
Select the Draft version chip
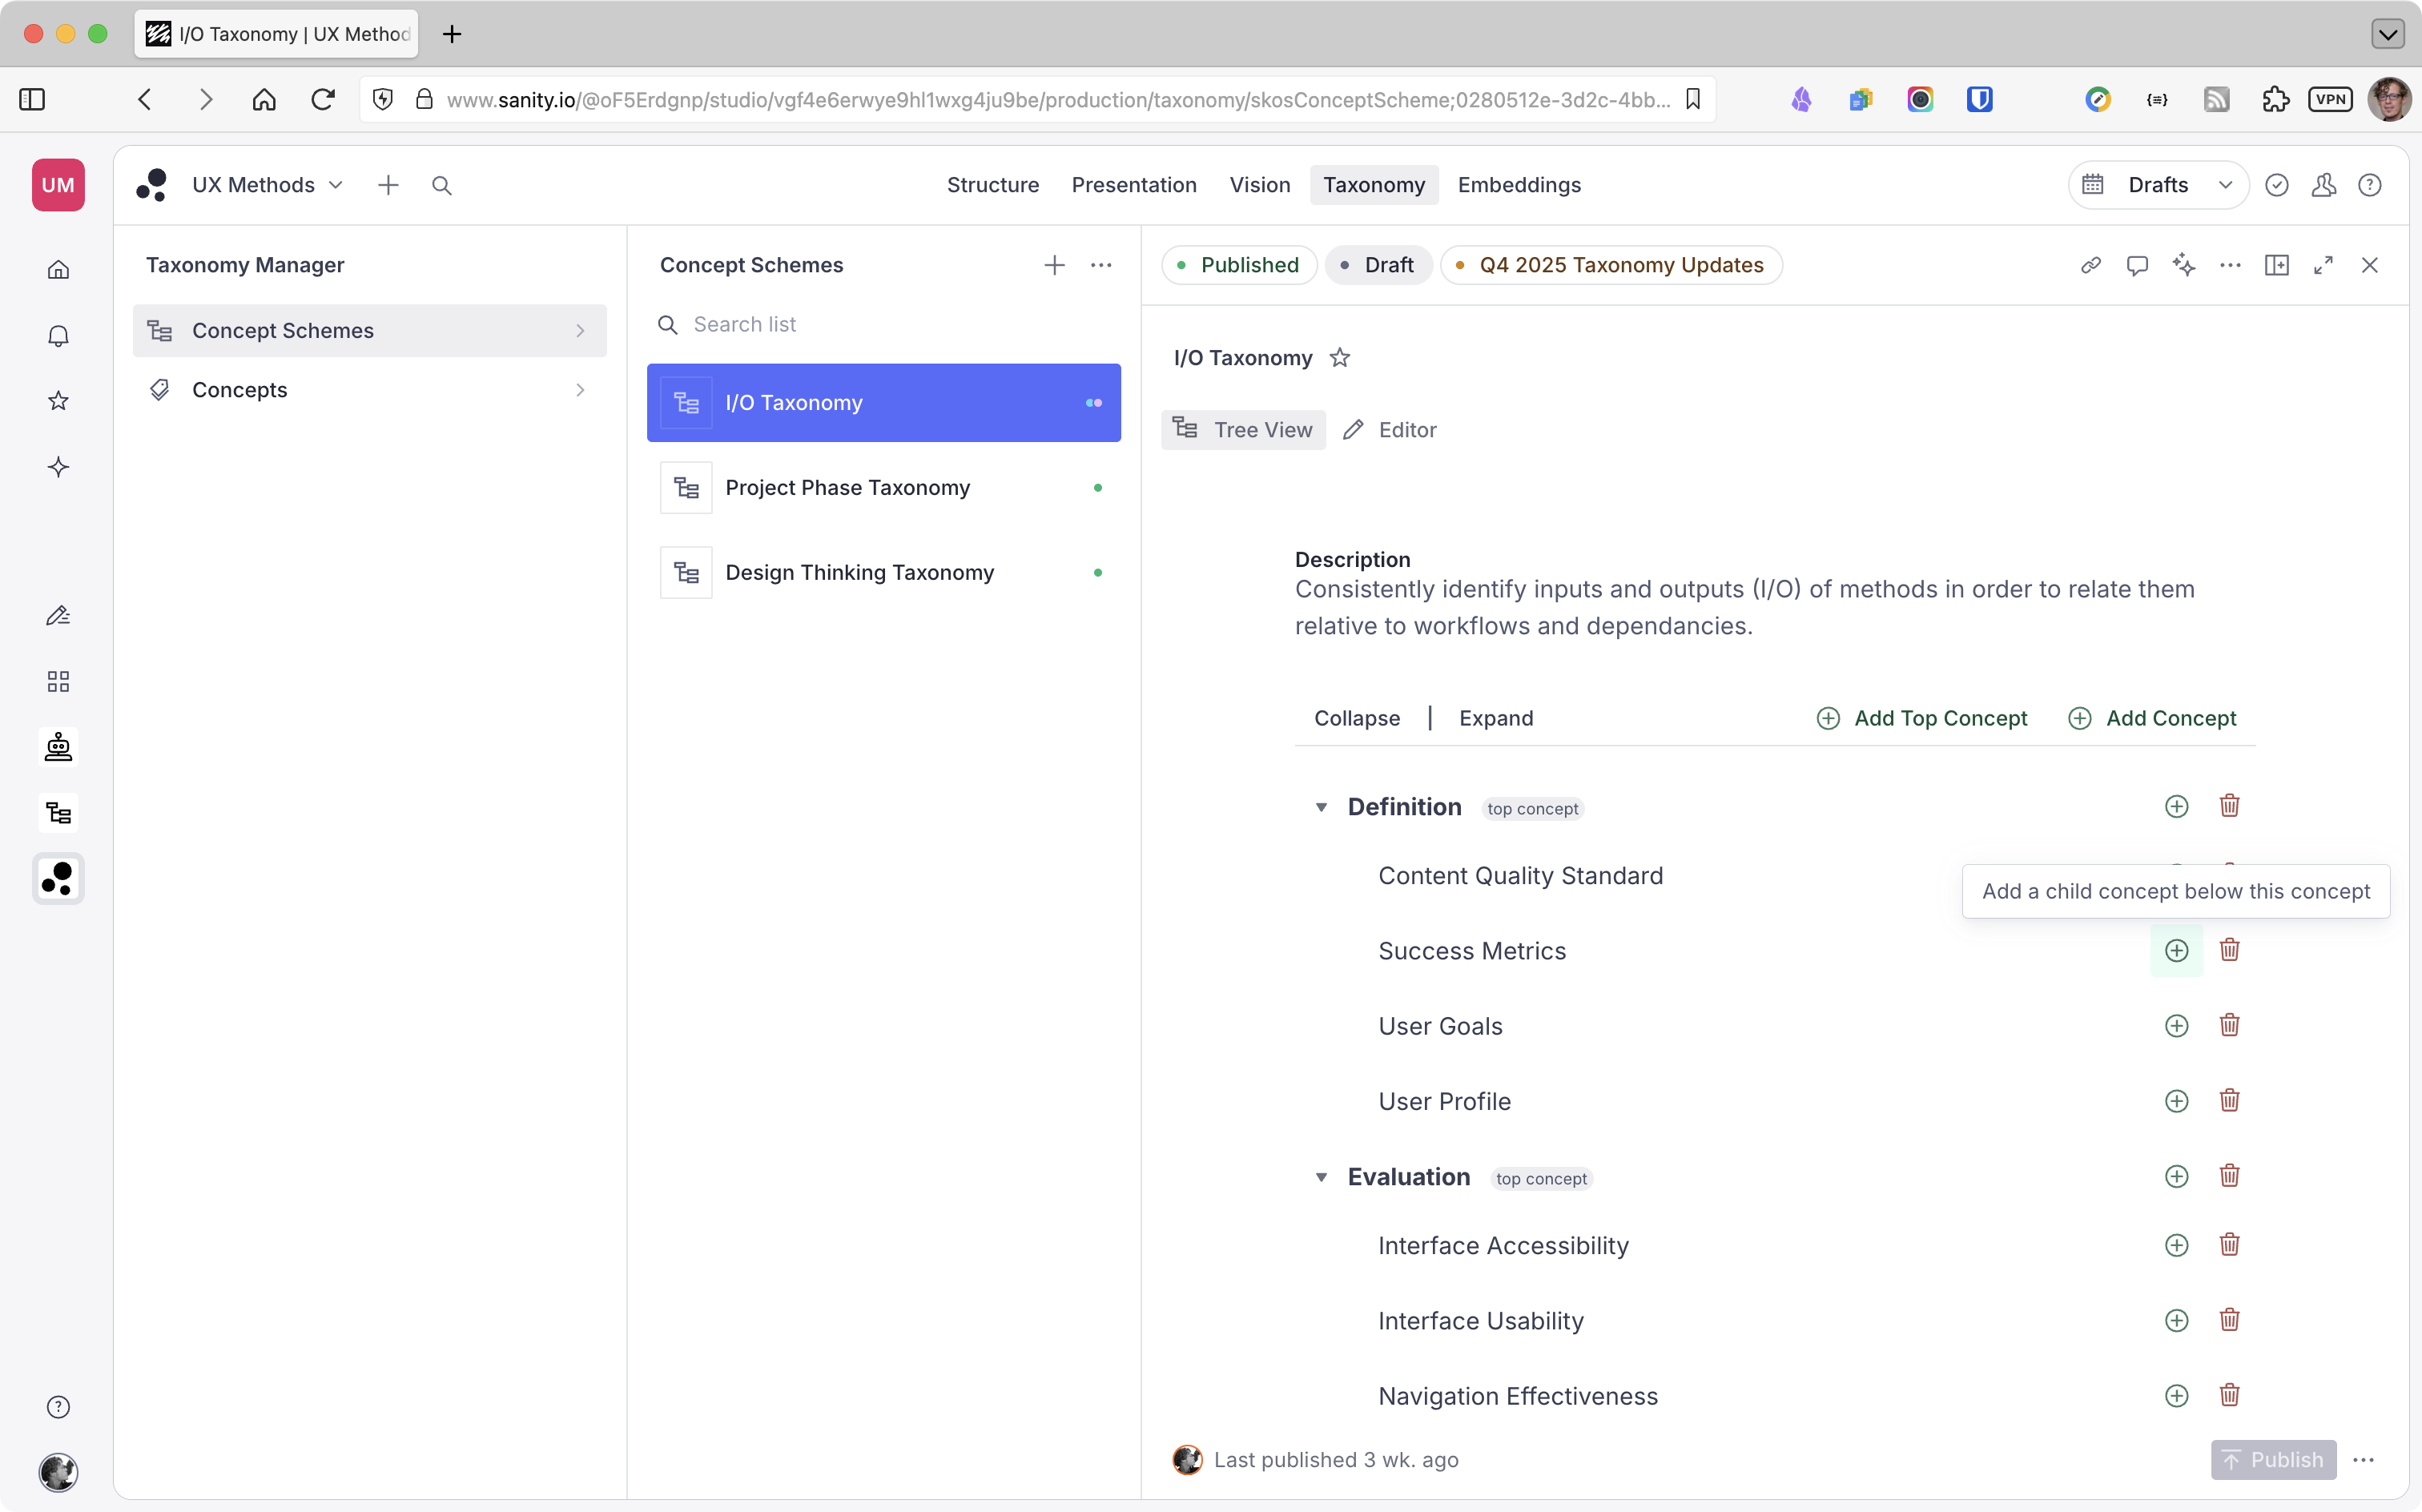(1378, 264)
